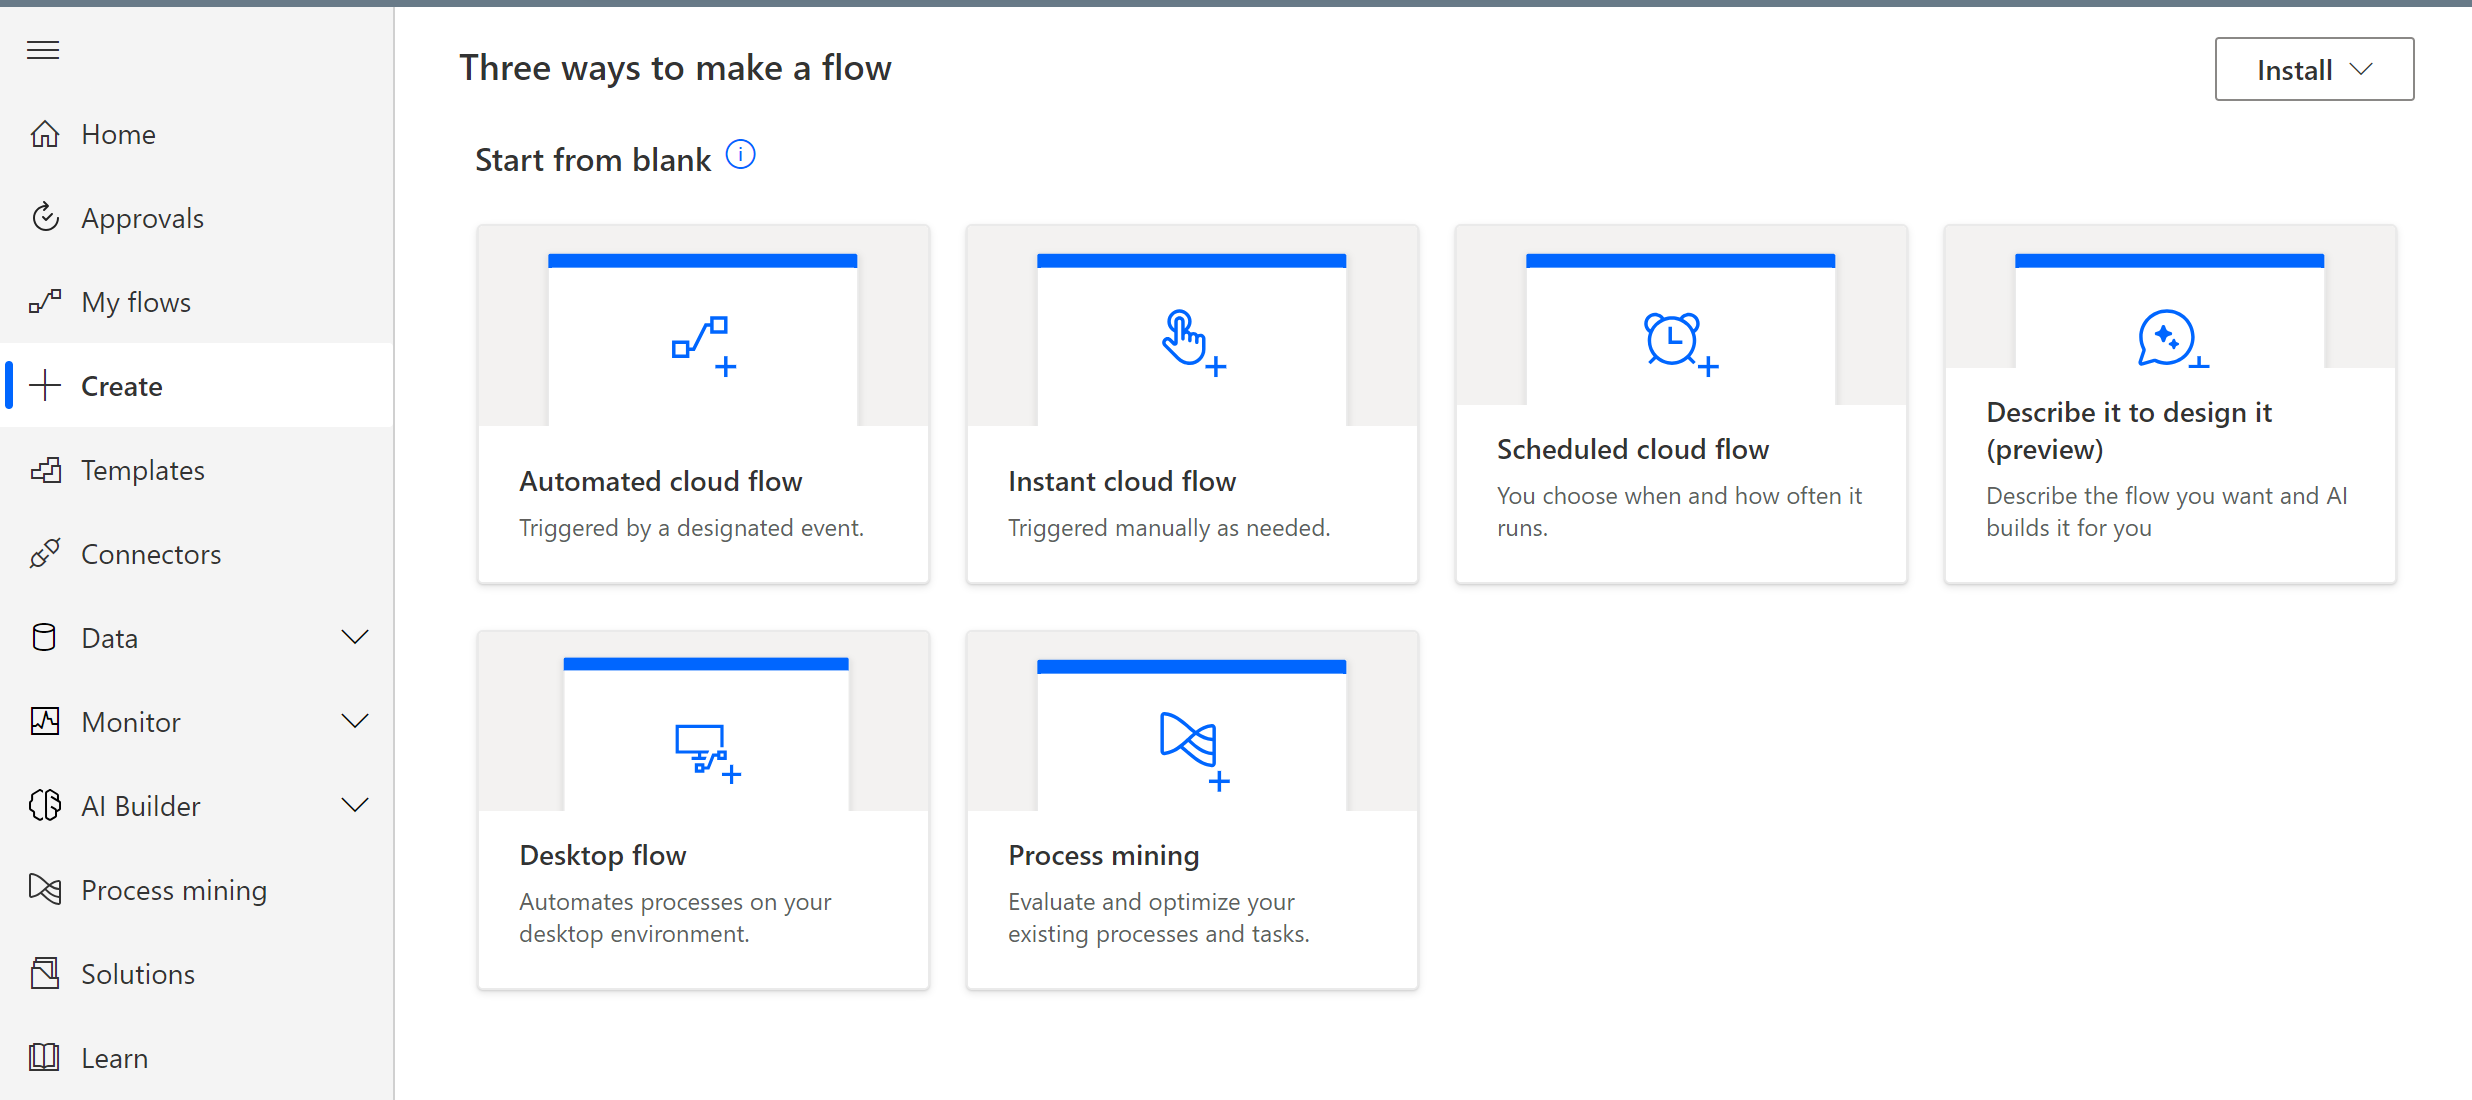Click the Scheduled cloud flow alarm clock icon
This screenshot has height=1100, width=2472.
pyautogui.click(x=1681, y=343)
